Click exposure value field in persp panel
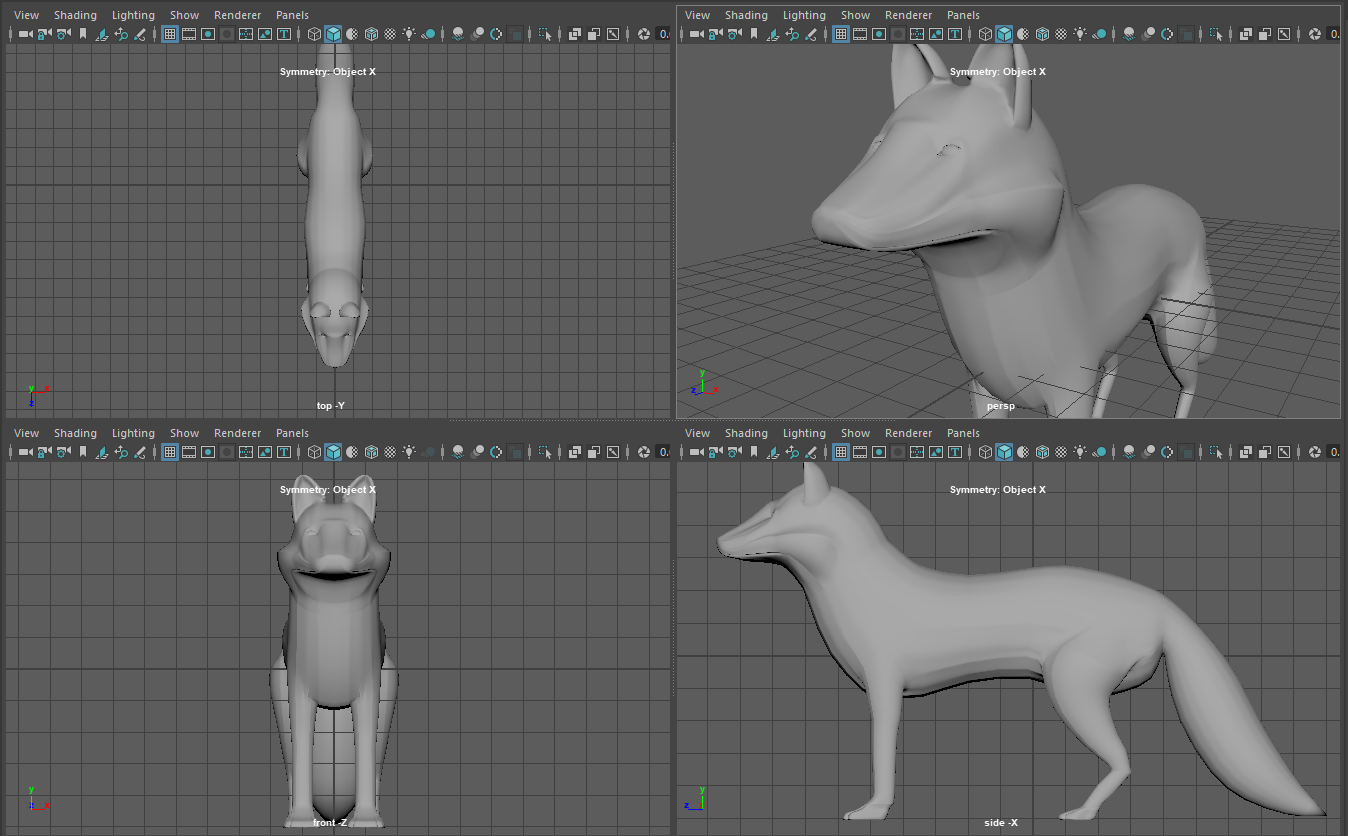This screenshot has width=1348, height=836. coord(1335,34)
